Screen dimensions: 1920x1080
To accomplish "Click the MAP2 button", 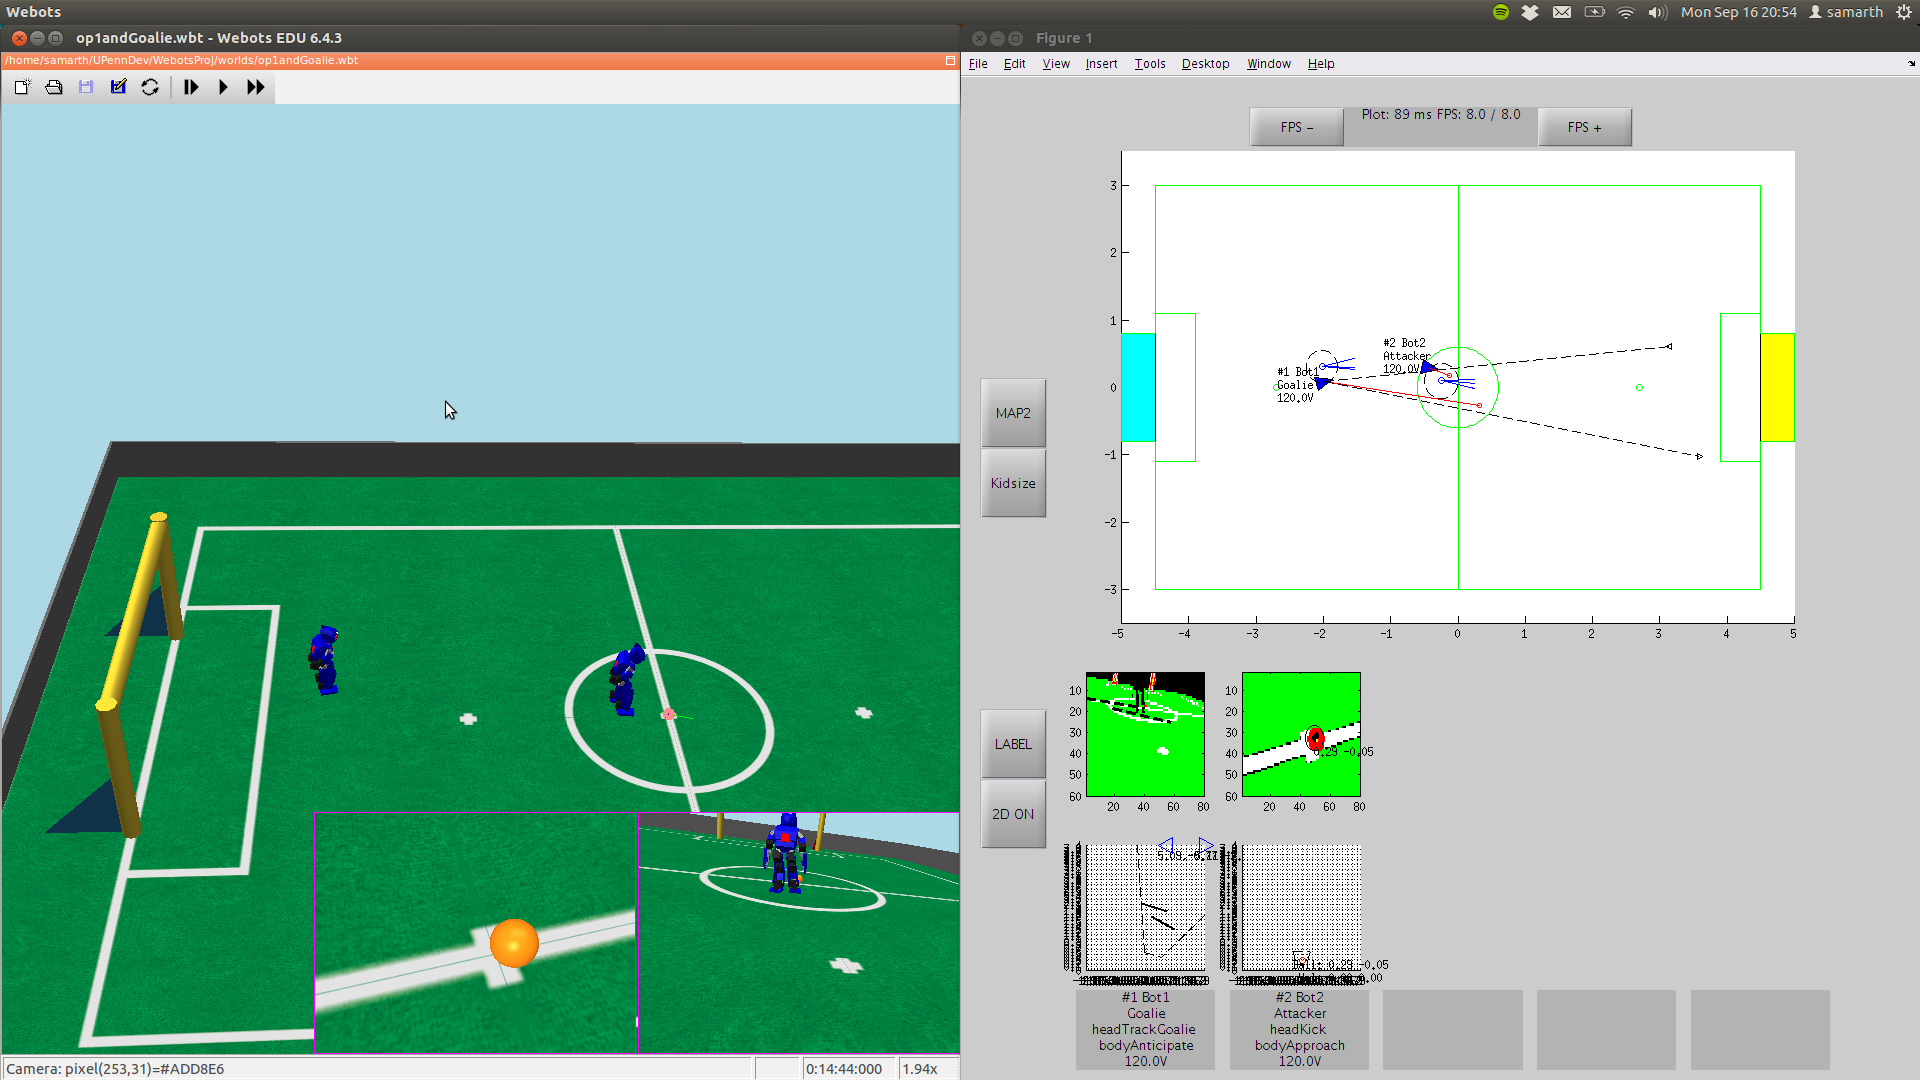I will point(1013,413).
